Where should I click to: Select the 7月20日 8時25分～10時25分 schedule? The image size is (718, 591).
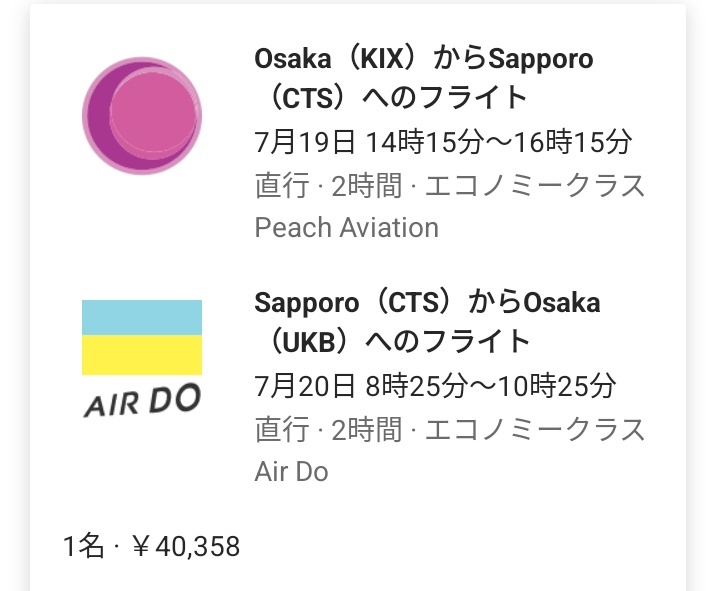435,386
